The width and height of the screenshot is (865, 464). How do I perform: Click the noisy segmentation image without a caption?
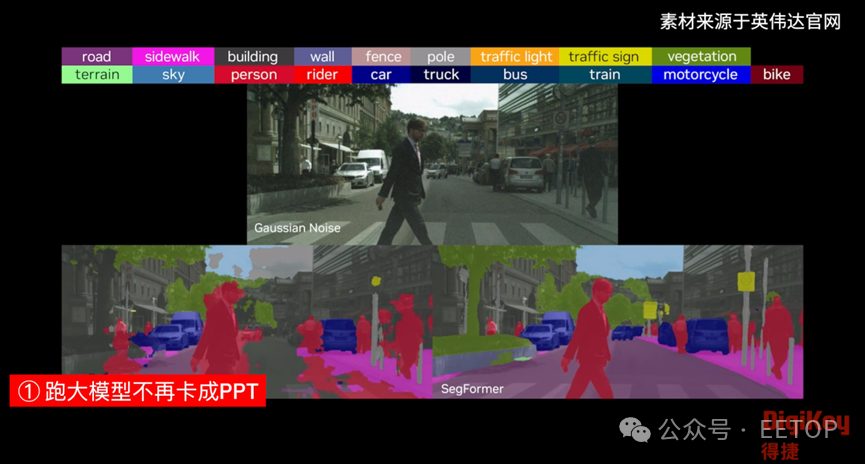(247, 322)
